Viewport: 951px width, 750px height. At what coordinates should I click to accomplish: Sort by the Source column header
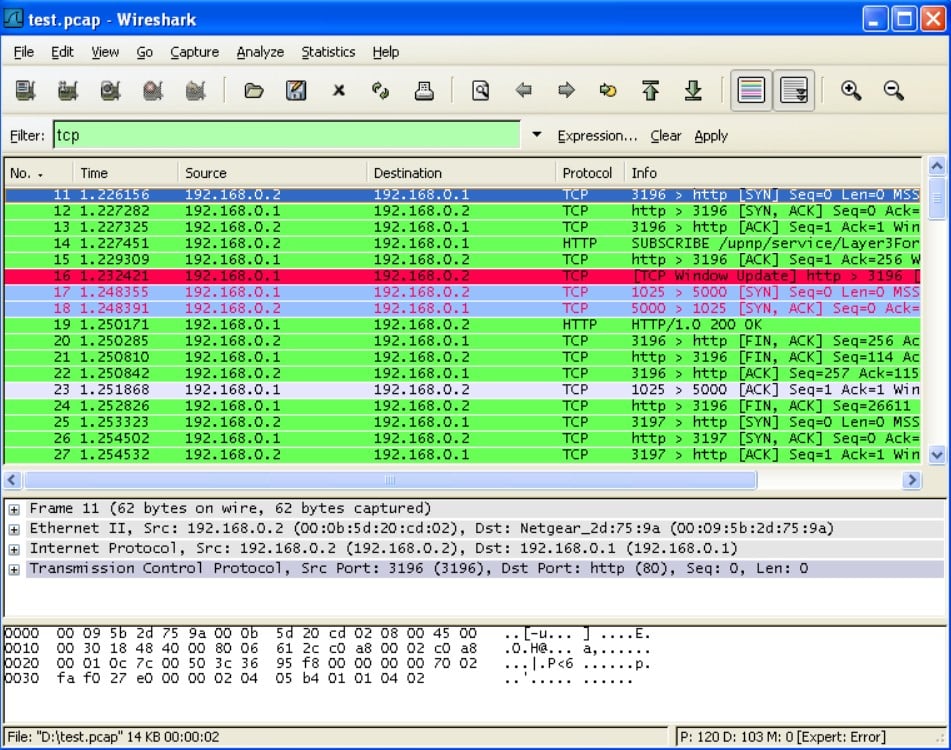(x=272, y=173)
